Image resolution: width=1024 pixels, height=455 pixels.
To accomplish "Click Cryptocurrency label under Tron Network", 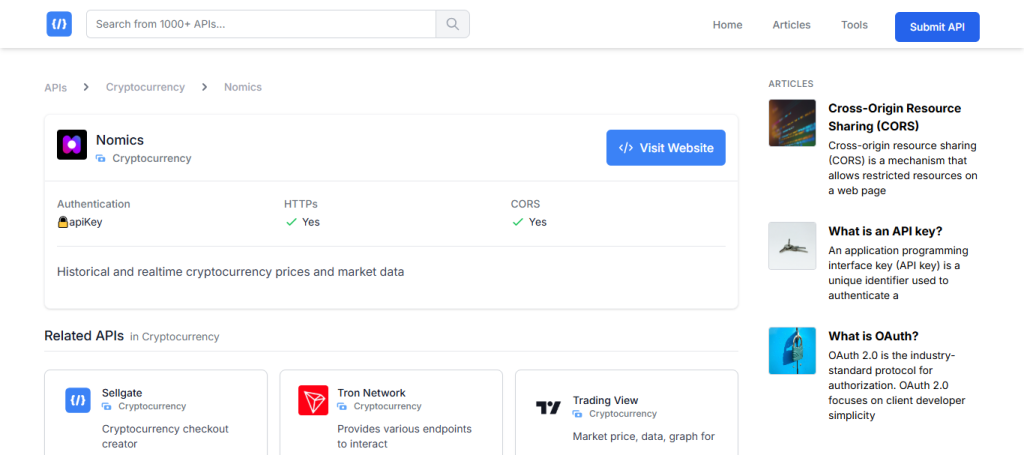I will click(388, 406).
